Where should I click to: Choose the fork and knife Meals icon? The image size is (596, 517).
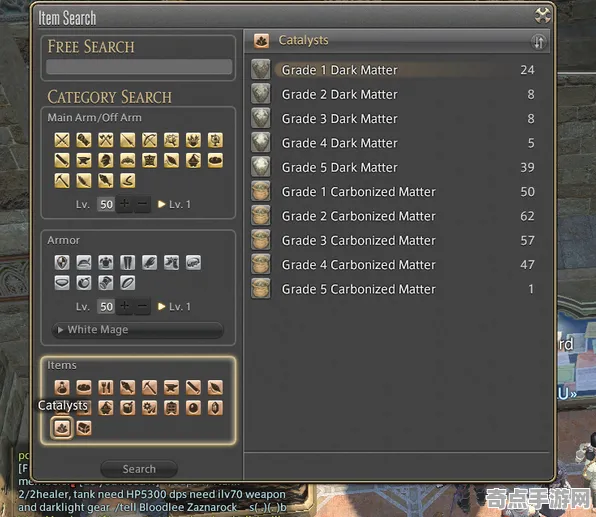point(106,387)
